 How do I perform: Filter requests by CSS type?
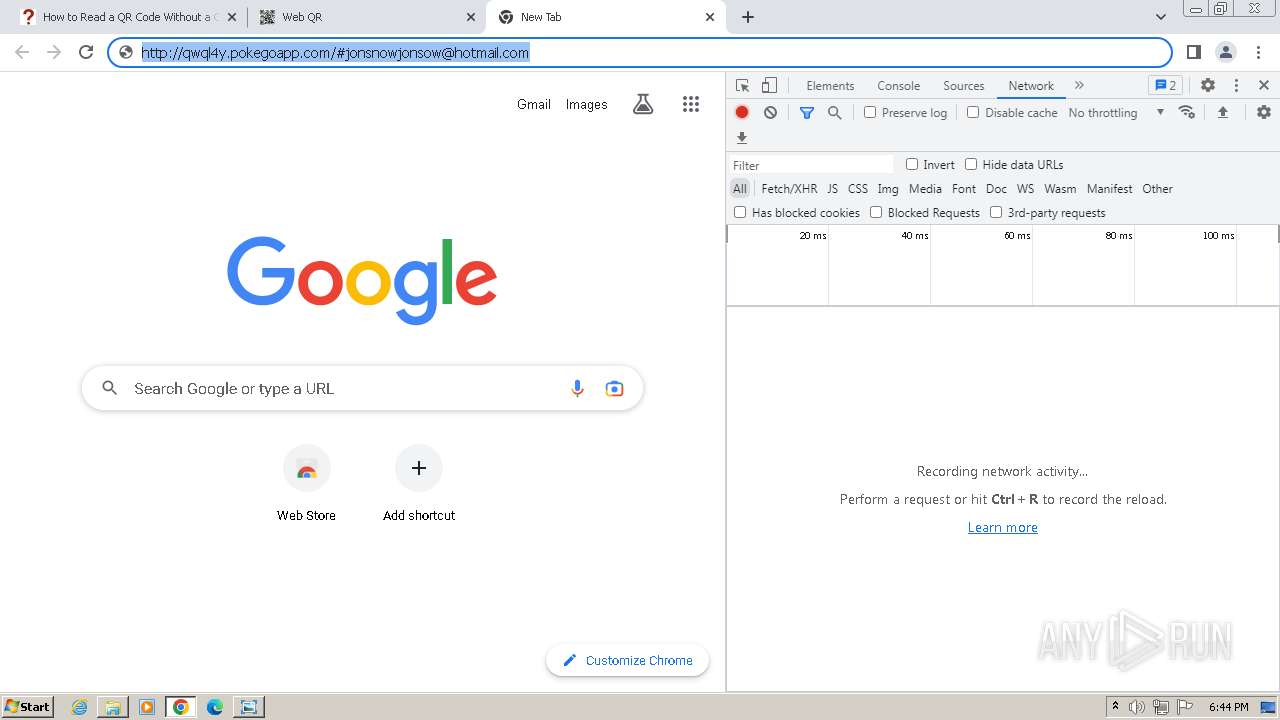tap(858, 189)
